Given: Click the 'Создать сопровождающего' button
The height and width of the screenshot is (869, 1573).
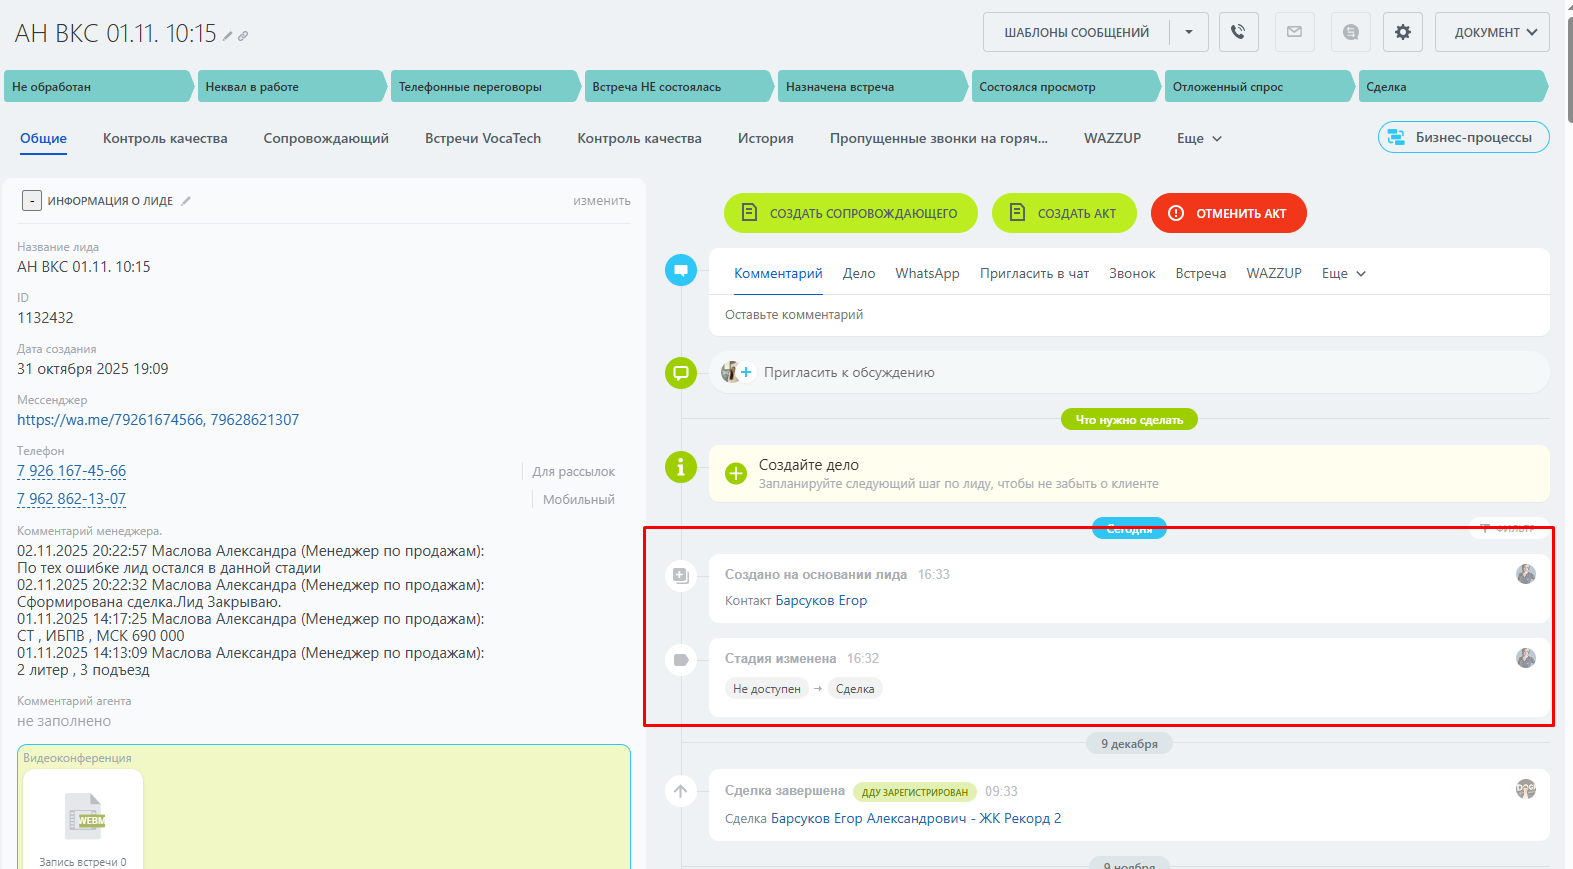Looking at the screenshot, I should (x=850, y=213).
